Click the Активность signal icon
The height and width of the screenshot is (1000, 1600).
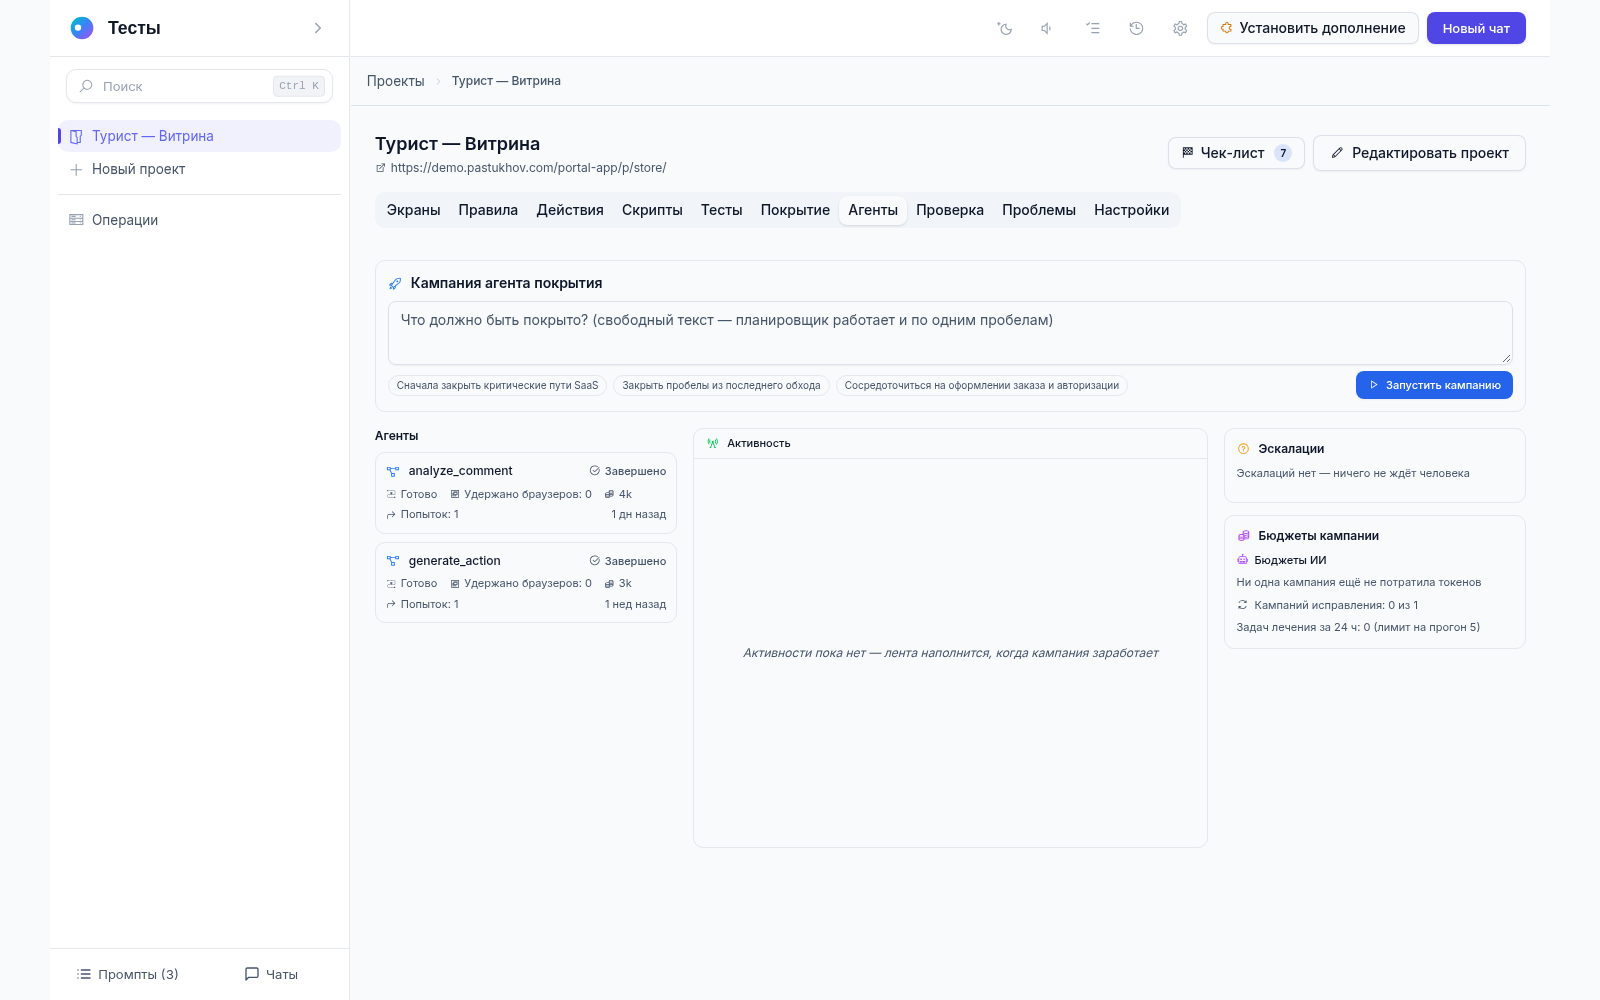(x=713, y=443)
